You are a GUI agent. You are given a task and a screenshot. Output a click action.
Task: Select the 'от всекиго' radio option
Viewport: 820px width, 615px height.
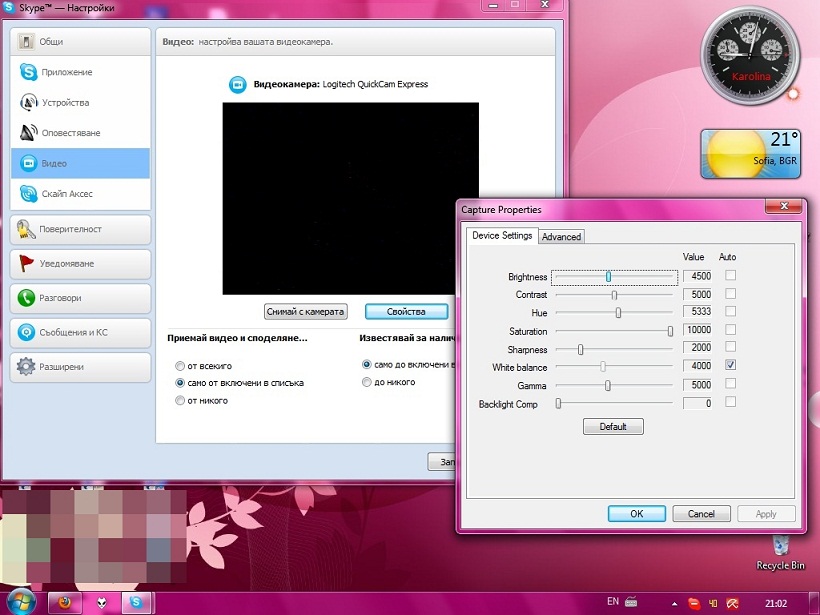pyautogui.click(x=180, y=366)
